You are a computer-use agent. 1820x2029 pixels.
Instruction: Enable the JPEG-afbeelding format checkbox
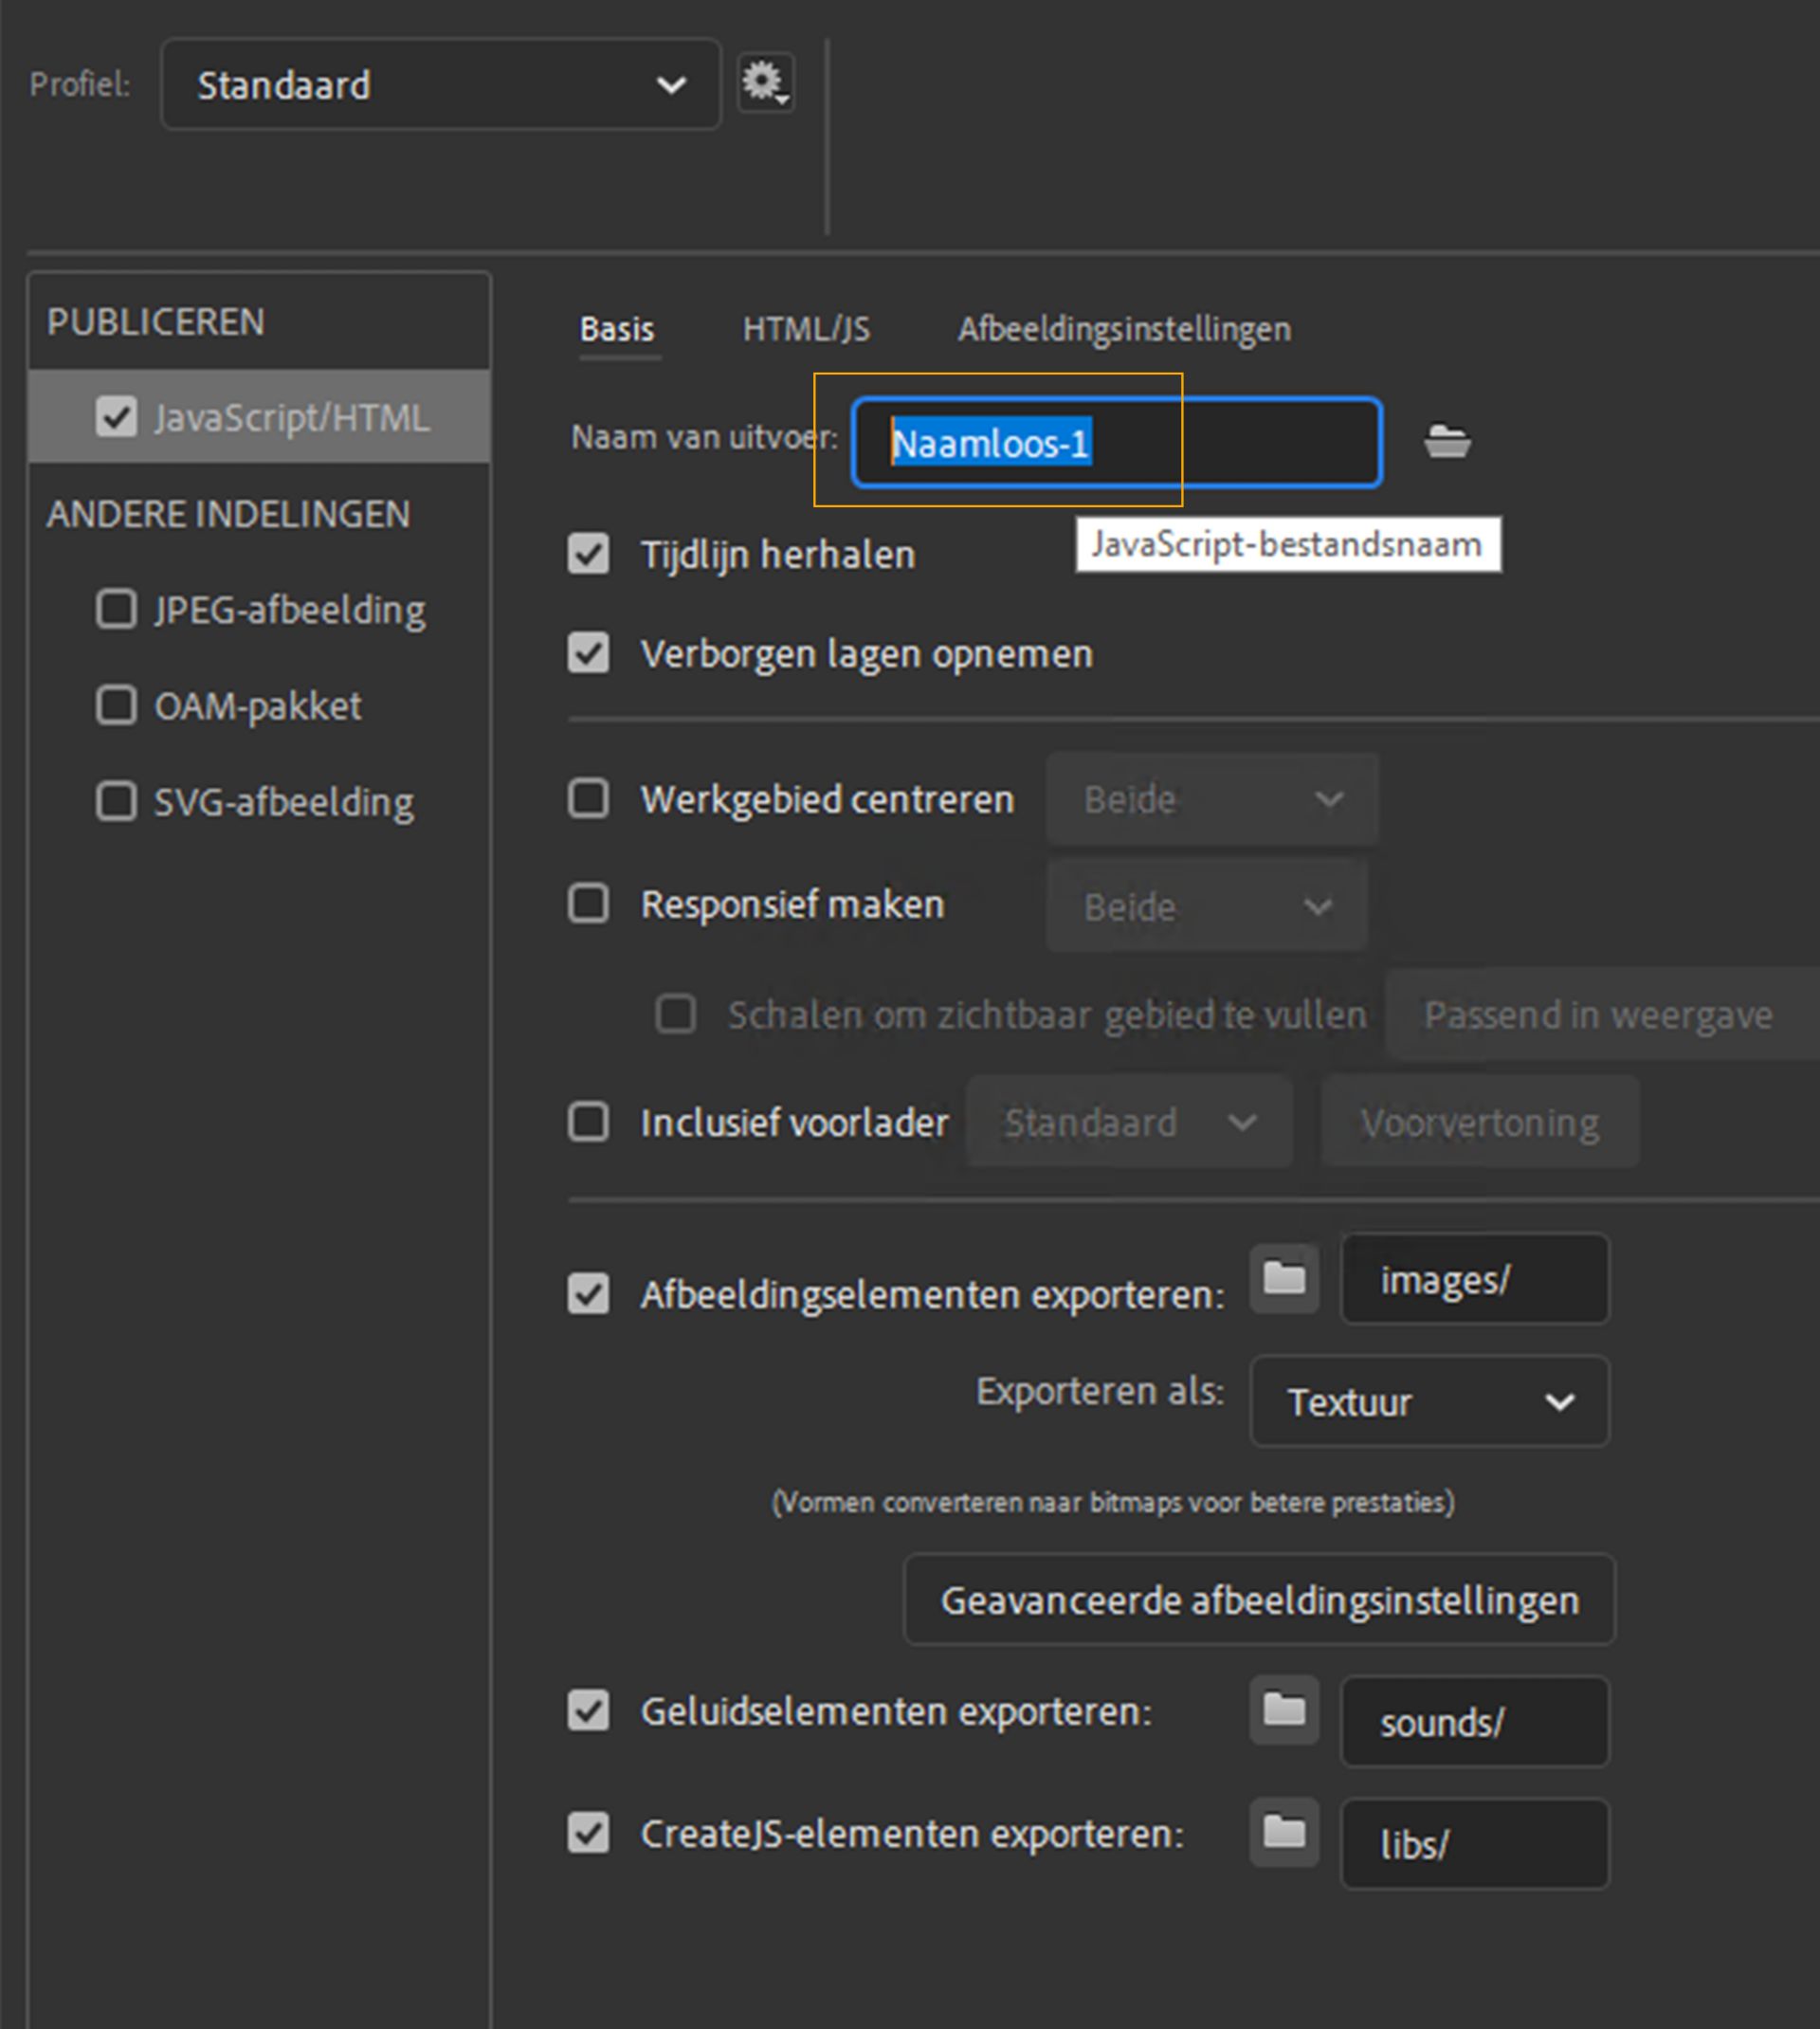click(x=116, y=609)
